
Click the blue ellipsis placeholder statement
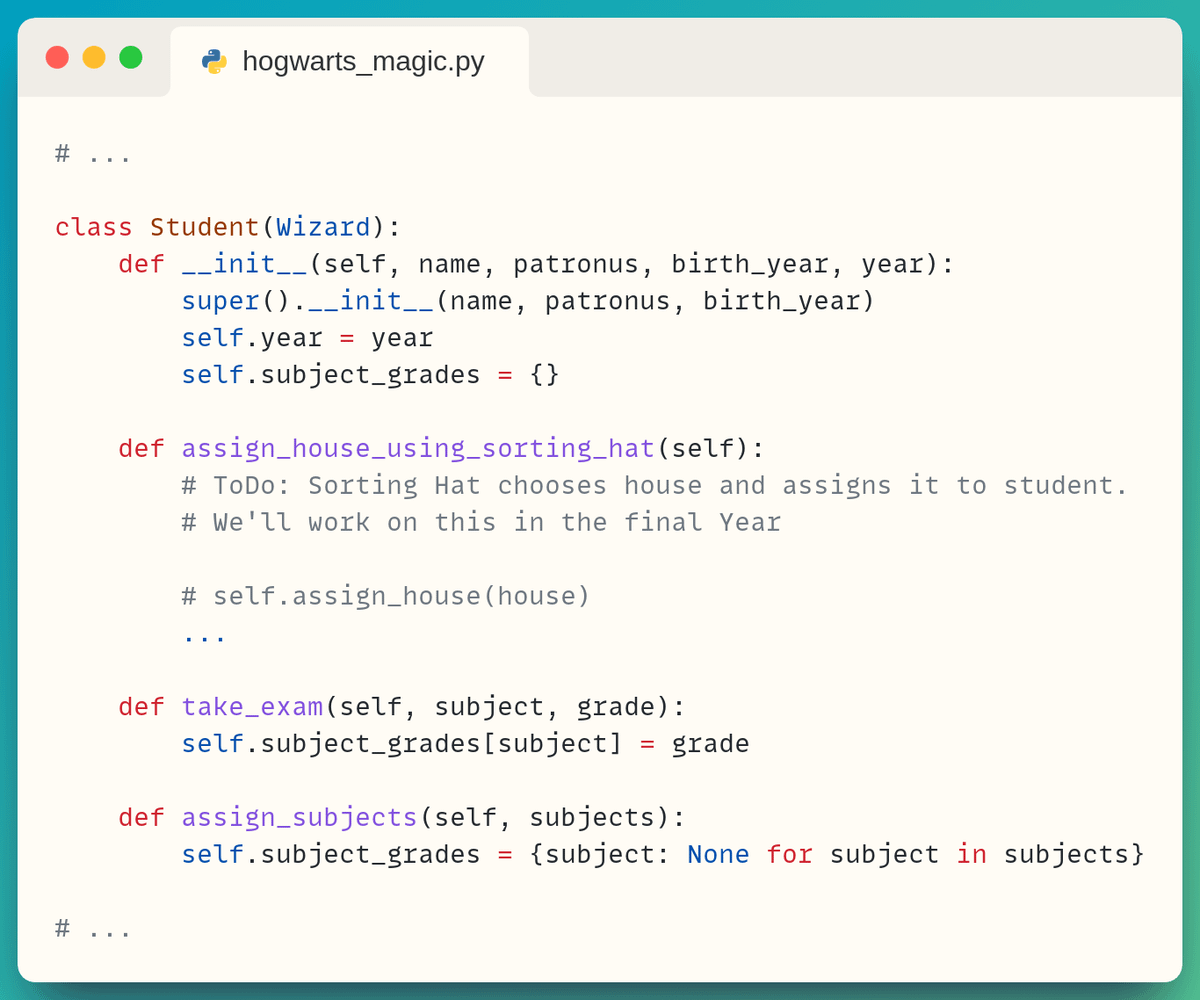(204, 633)
